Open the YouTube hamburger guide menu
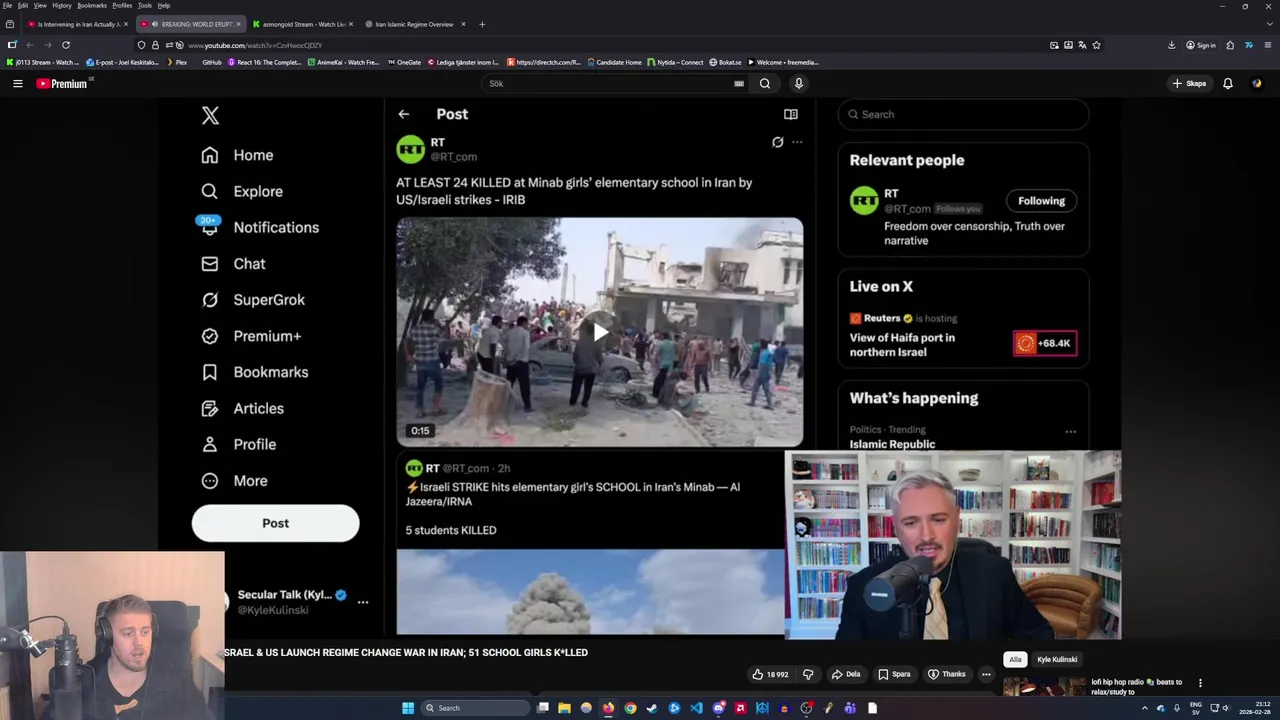1280x720 pixels. [17, 84]
